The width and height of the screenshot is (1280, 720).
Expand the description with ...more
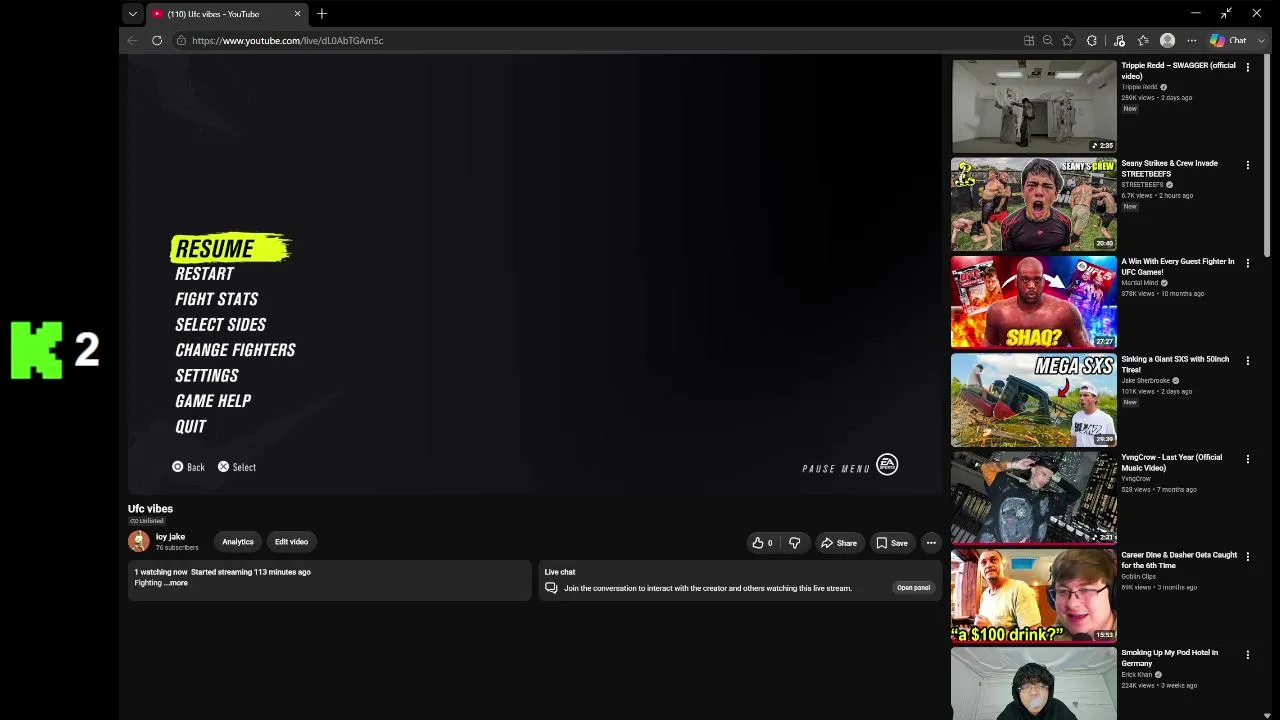(177, 583)
